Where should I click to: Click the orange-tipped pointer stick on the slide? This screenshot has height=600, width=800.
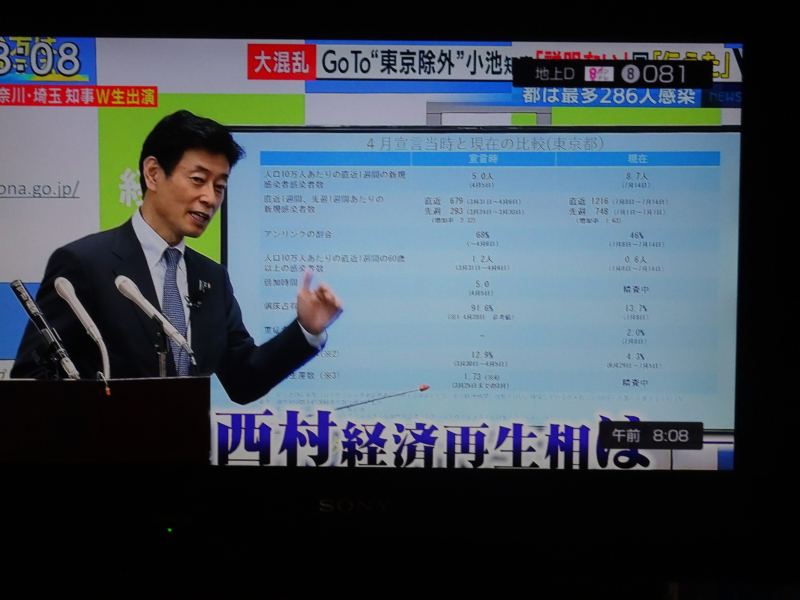383,397
